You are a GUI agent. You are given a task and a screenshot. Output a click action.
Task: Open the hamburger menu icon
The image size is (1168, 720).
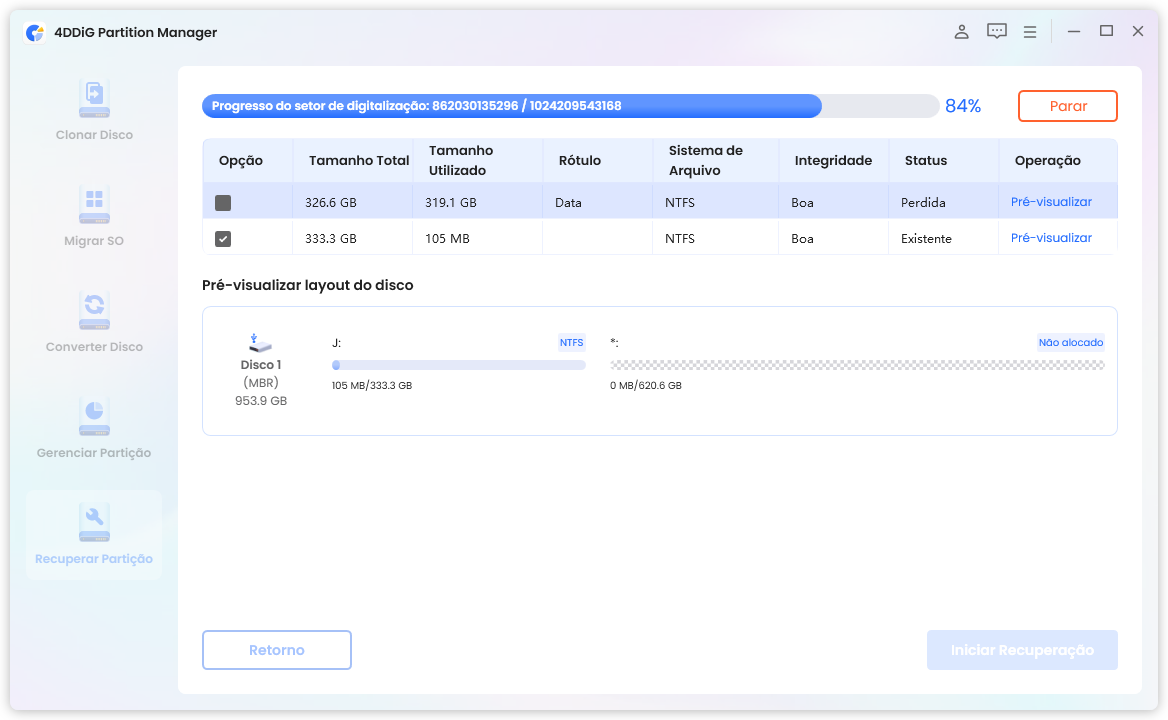point(1030,32)
